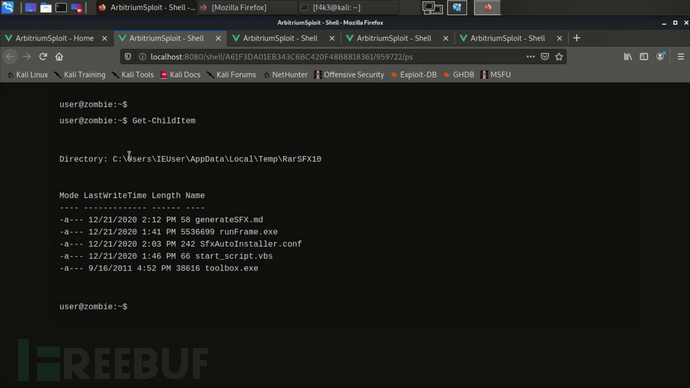Click the display settings tray icon

432,7
